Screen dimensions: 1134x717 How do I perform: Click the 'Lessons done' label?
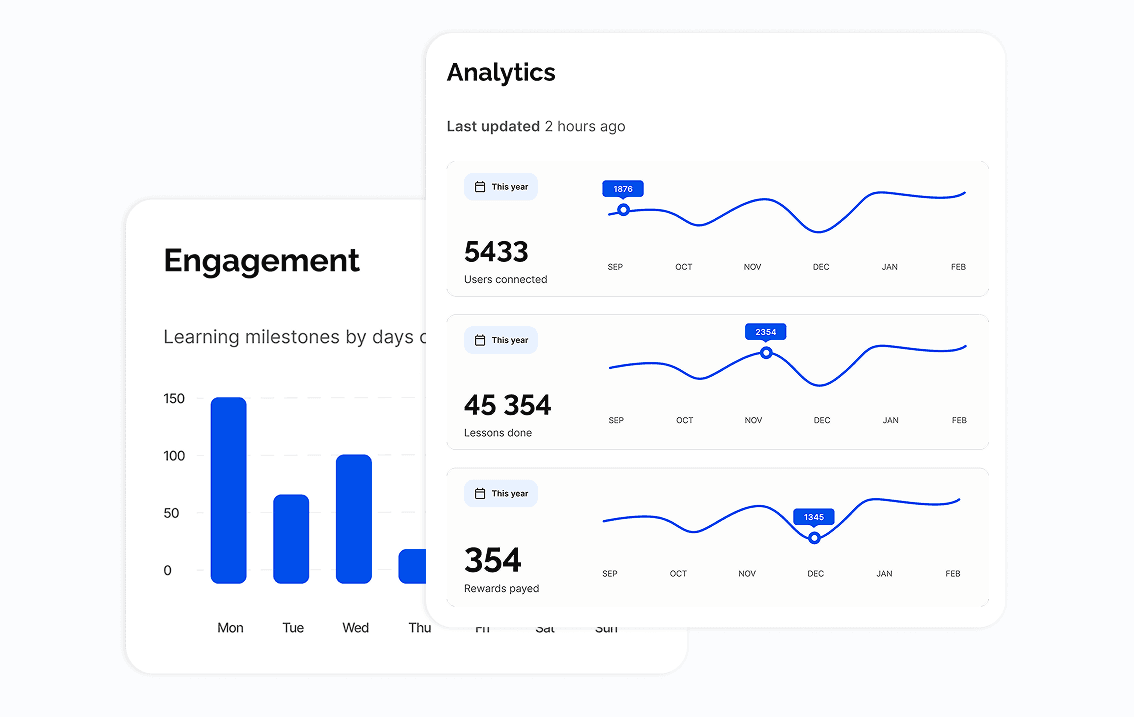(x=498, y=433)
